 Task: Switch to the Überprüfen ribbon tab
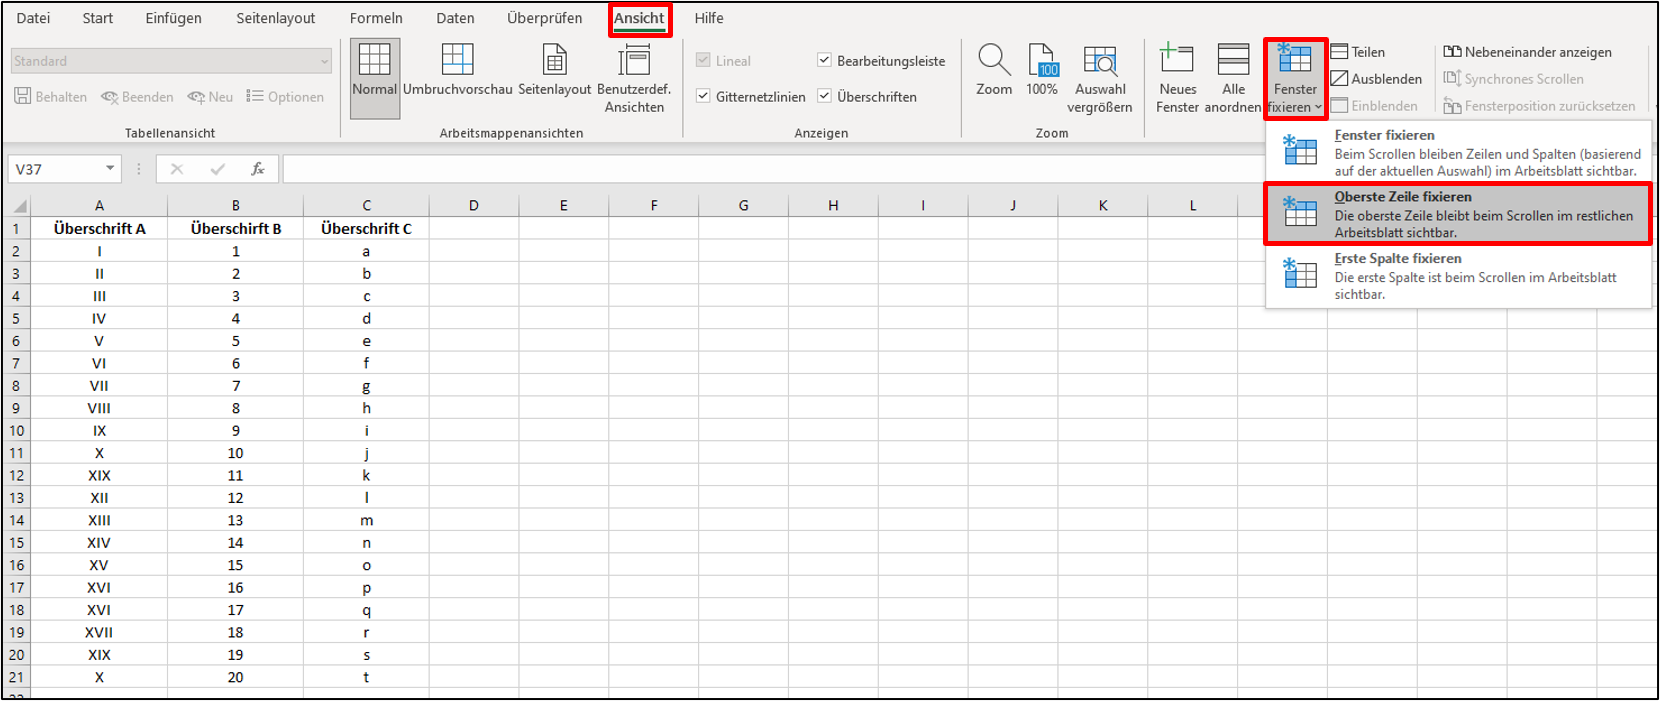[x=544, y=18]
